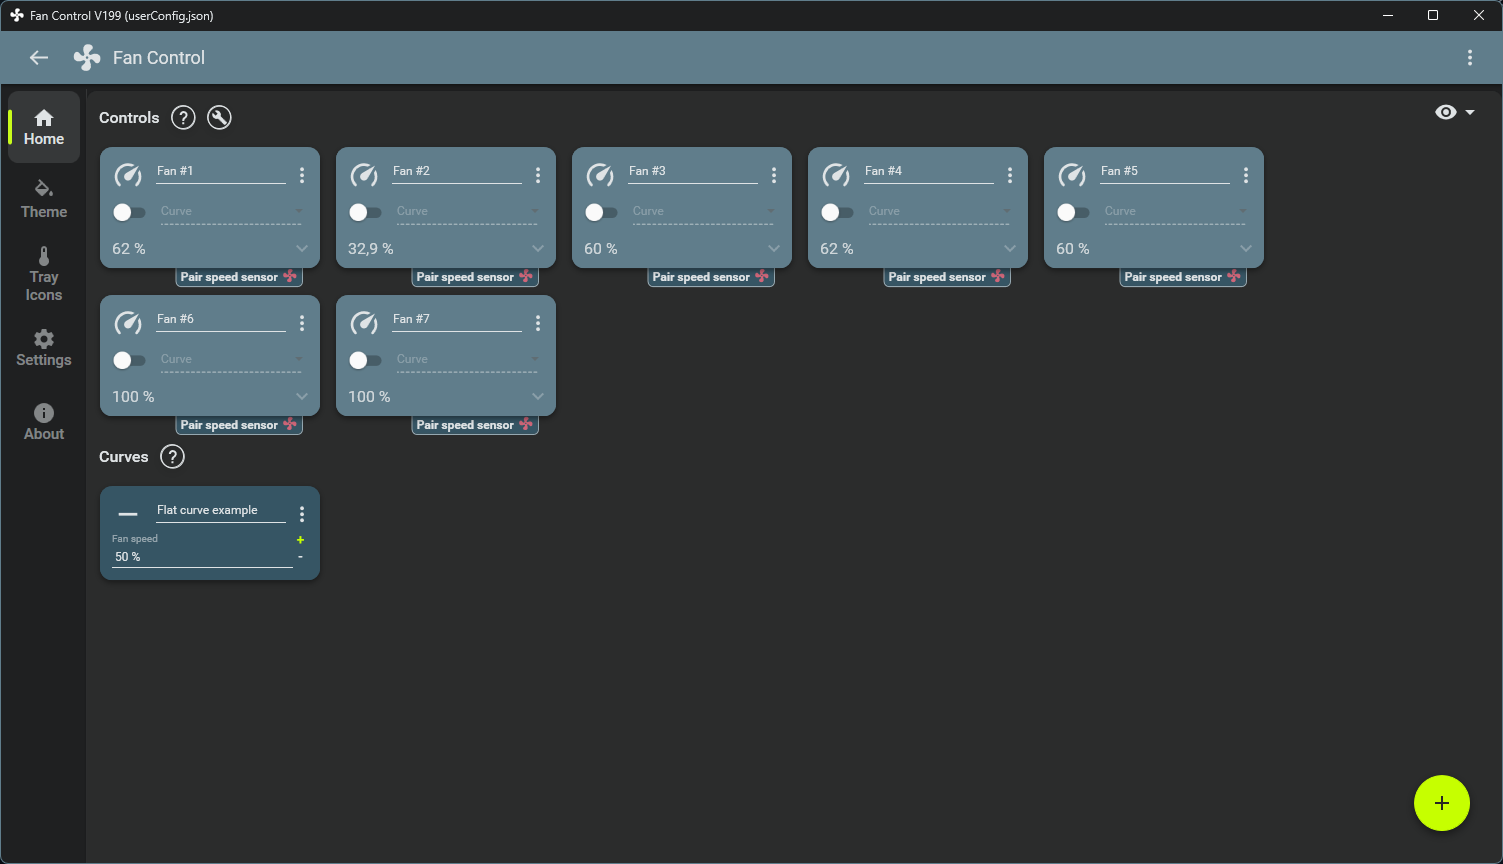The width and height of the screenshot is (1503, 864).
Task: Click Pair speed sensor under Fan #6
Action: pos(239,425)
